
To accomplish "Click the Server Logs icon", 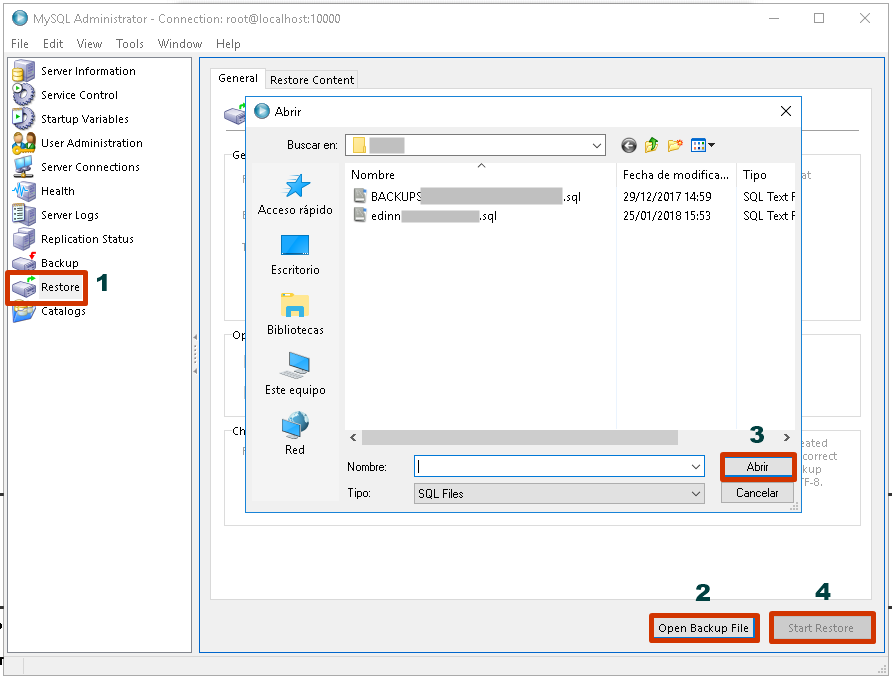I will tap(23, 215).
